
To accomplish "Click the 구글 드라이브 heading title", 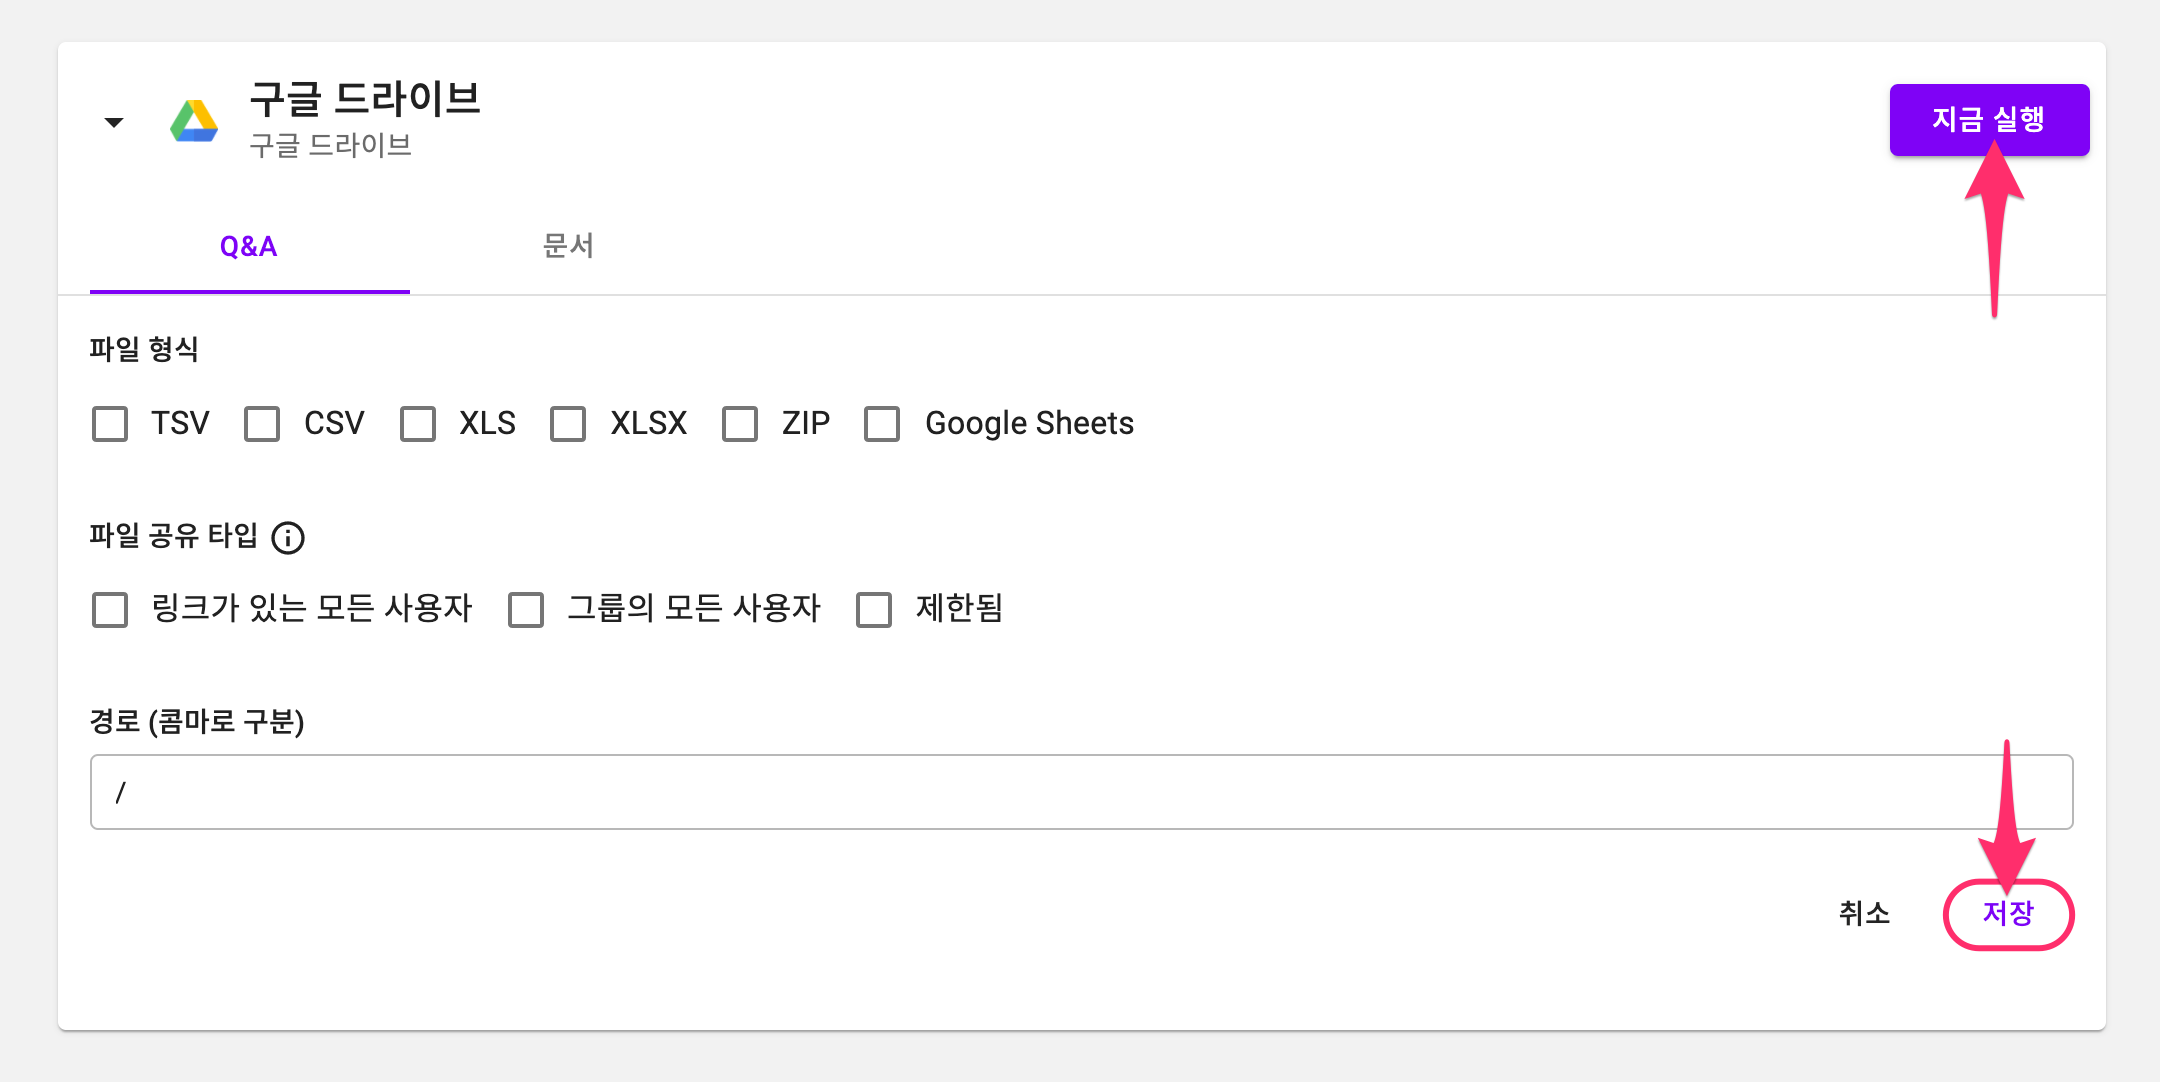I will click(x=365, y=99).
